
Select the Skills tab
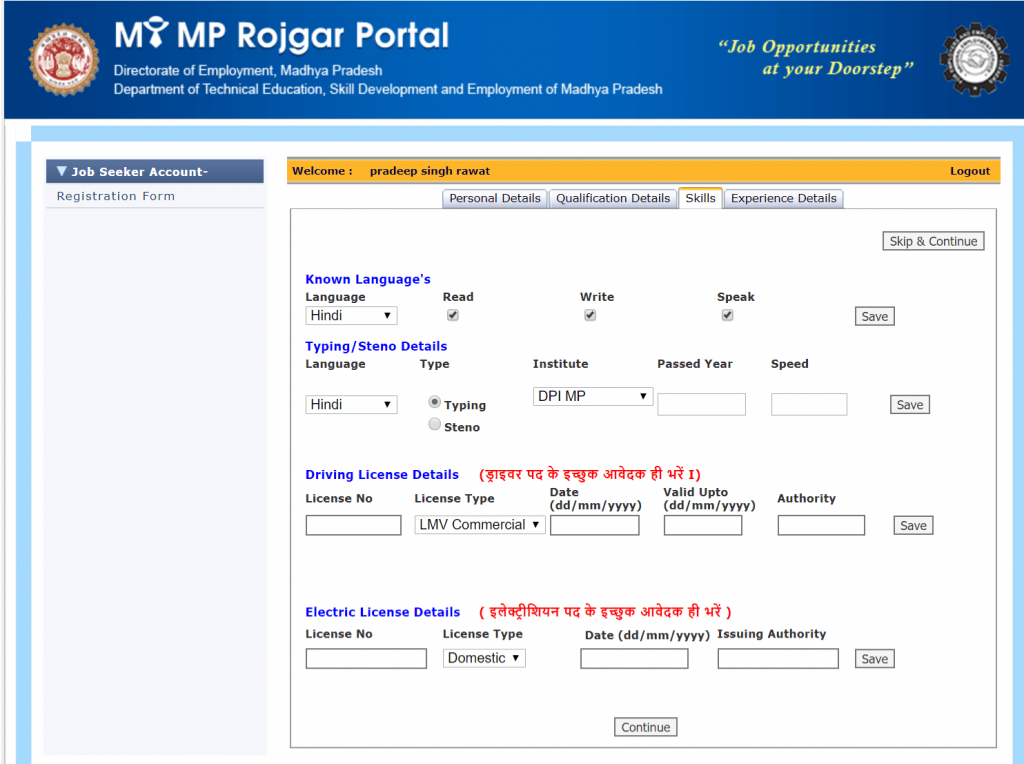point(700,198)
